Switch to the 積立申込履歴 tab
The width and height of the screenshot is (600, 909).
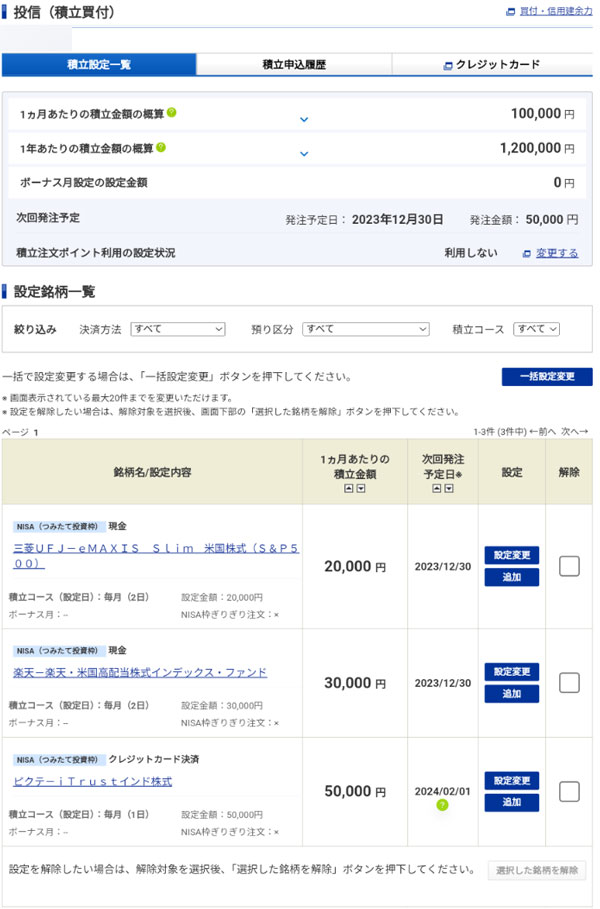(x=294, y=65)
